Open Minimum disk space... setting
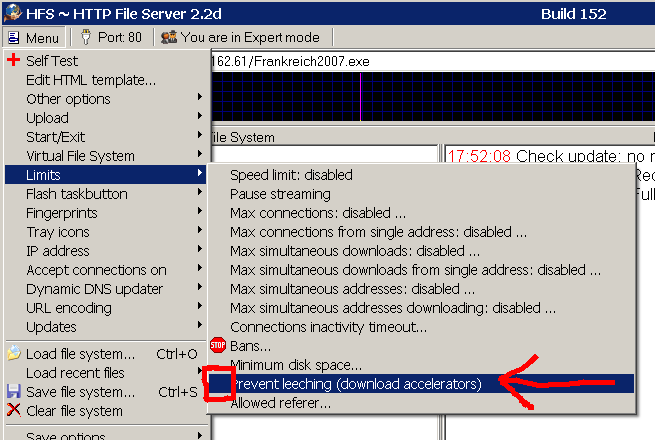Image resolution: width=655 pixels, height=440 pixels. coord(421,365)
